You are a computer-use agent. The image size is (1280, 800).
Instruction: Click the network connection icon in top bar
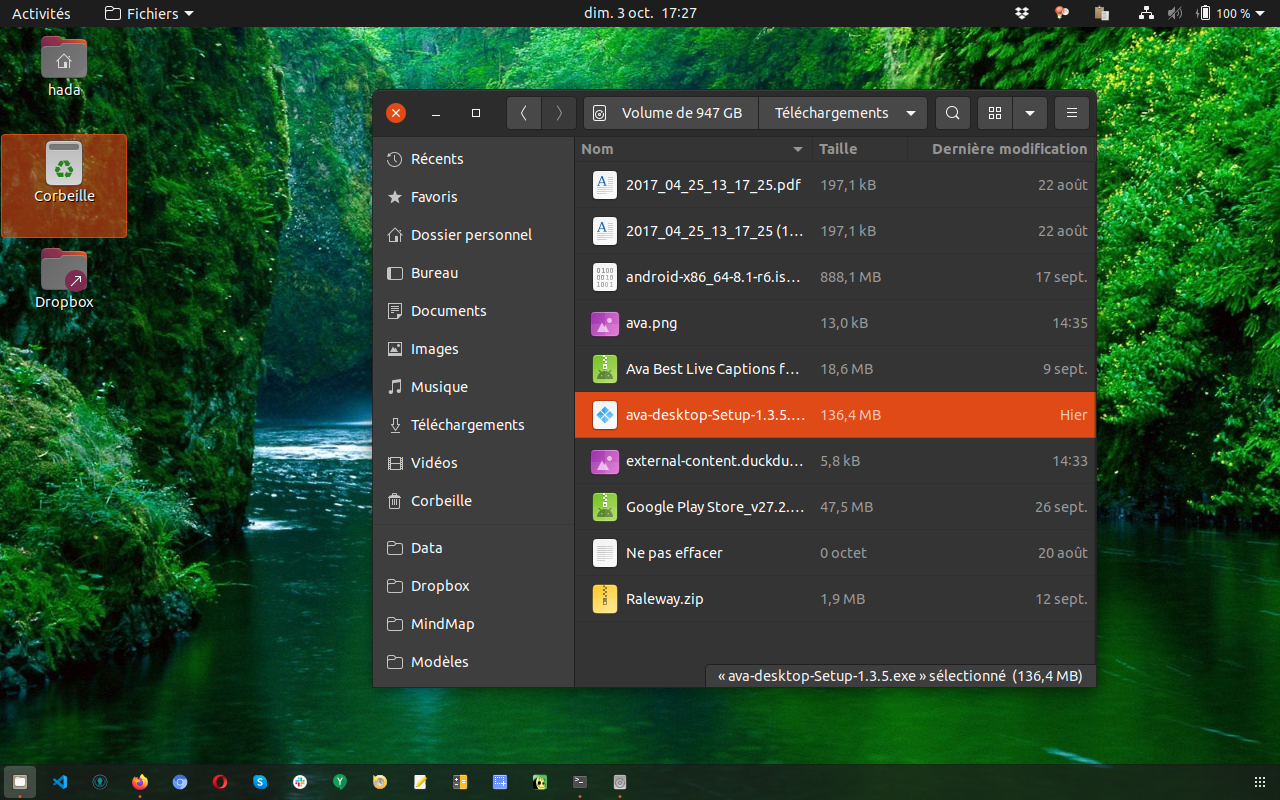[1146, 13]
